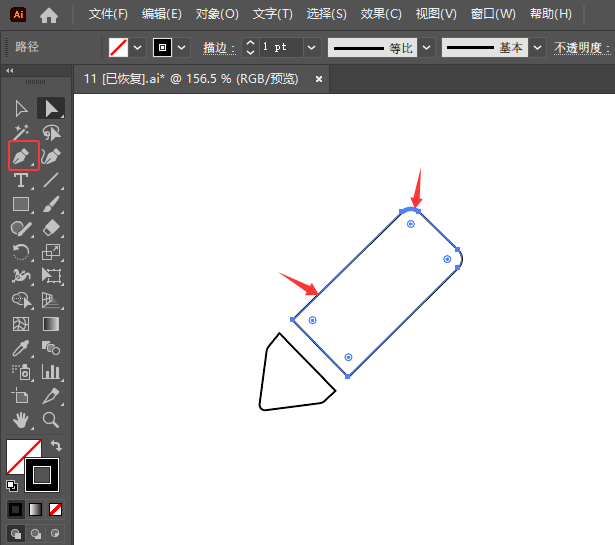The height and width of the screenshot is (545, 615).
Task: Open the 帮助(H) menu
Action: 551,15
